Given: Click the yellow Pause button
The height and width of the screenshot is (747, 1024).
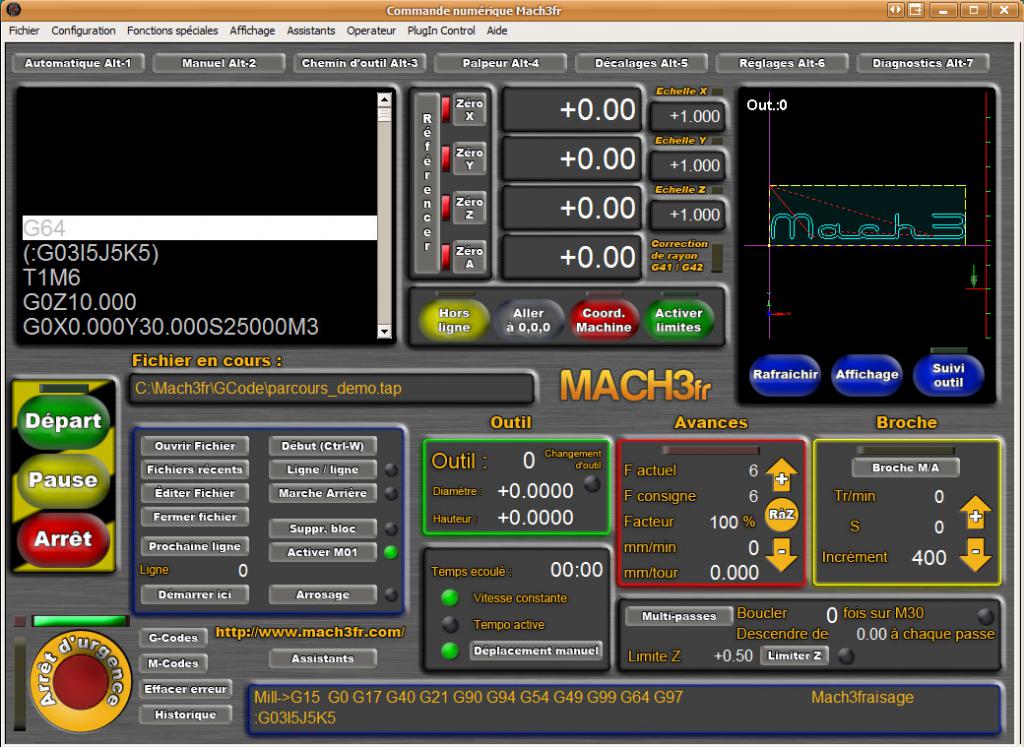Looking at the screenshot, I should point(63,480).
